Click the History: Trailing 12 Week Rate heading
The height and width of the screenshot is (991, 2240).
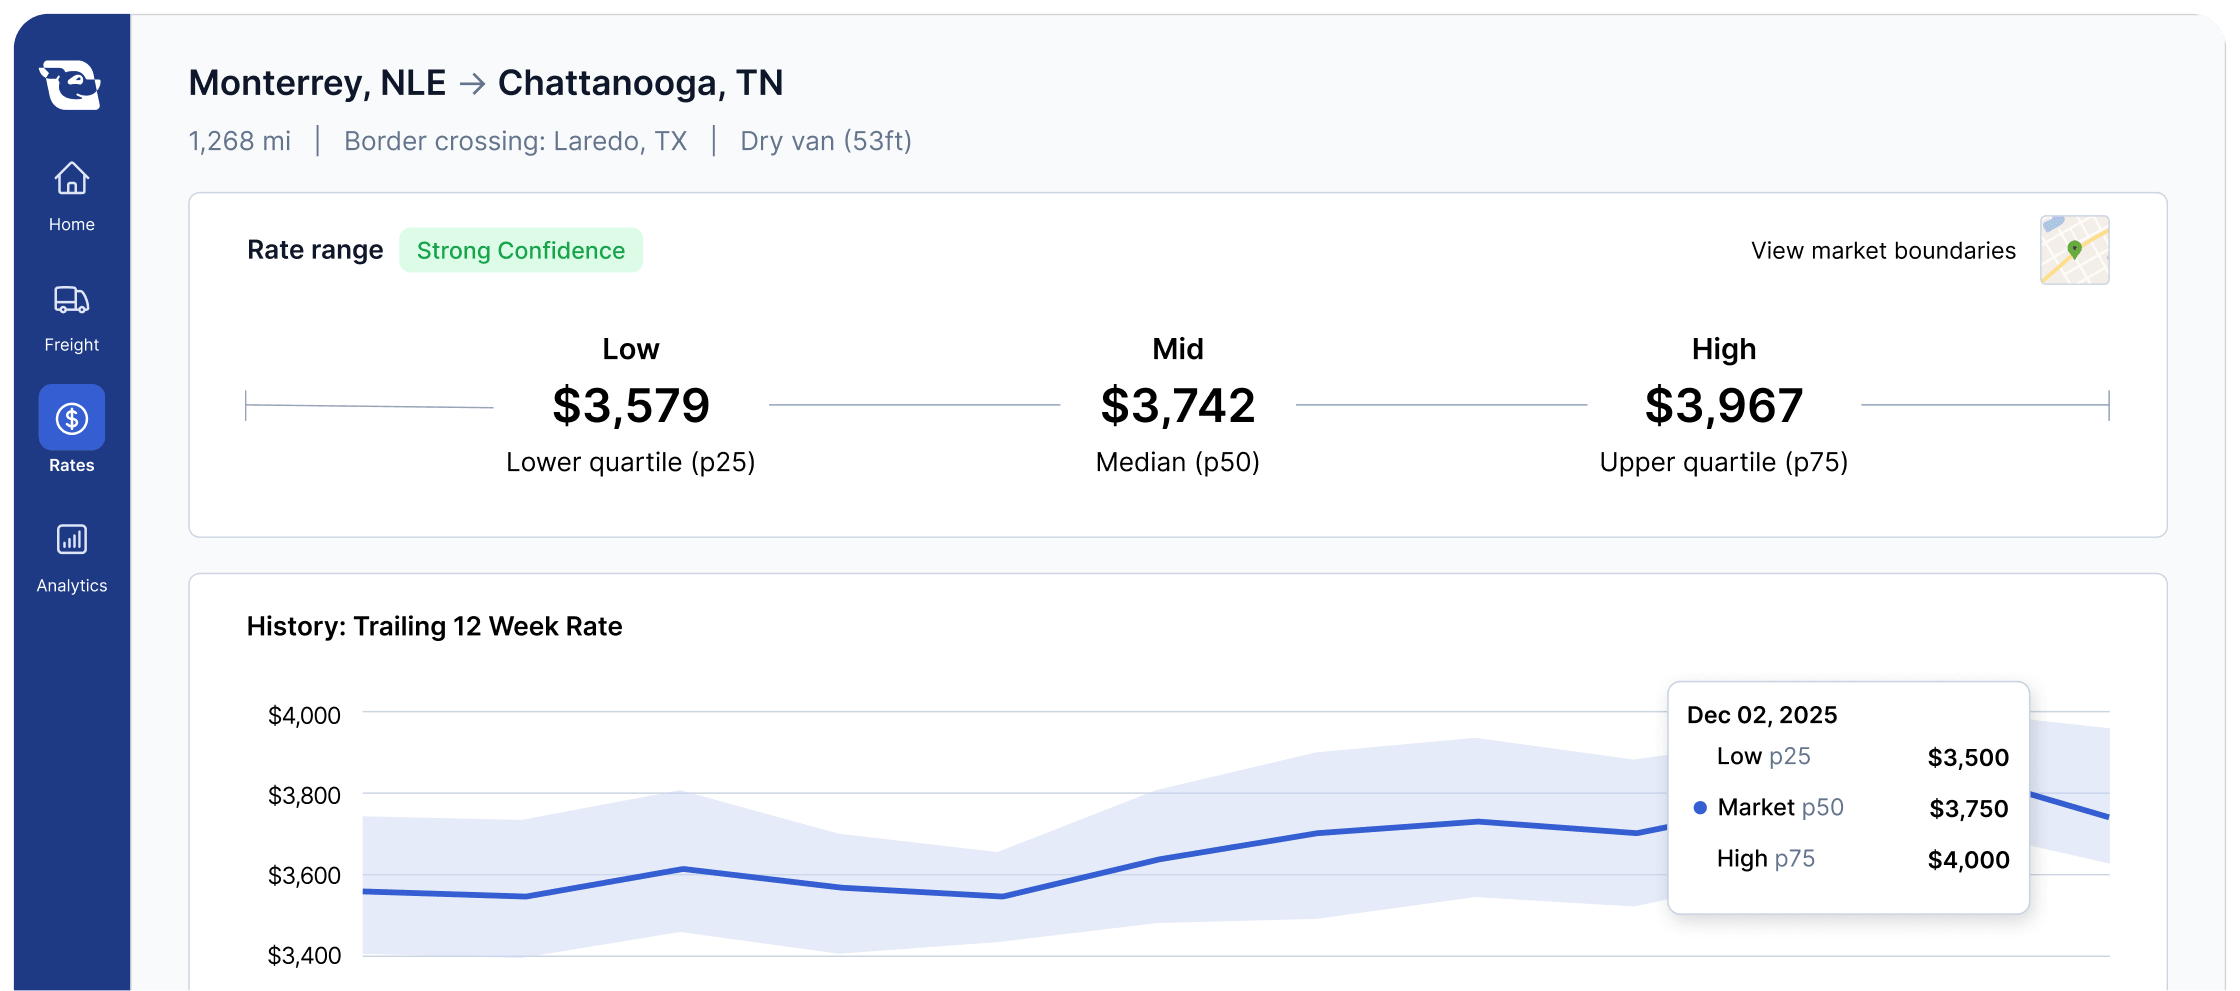[x=434, y=626]
